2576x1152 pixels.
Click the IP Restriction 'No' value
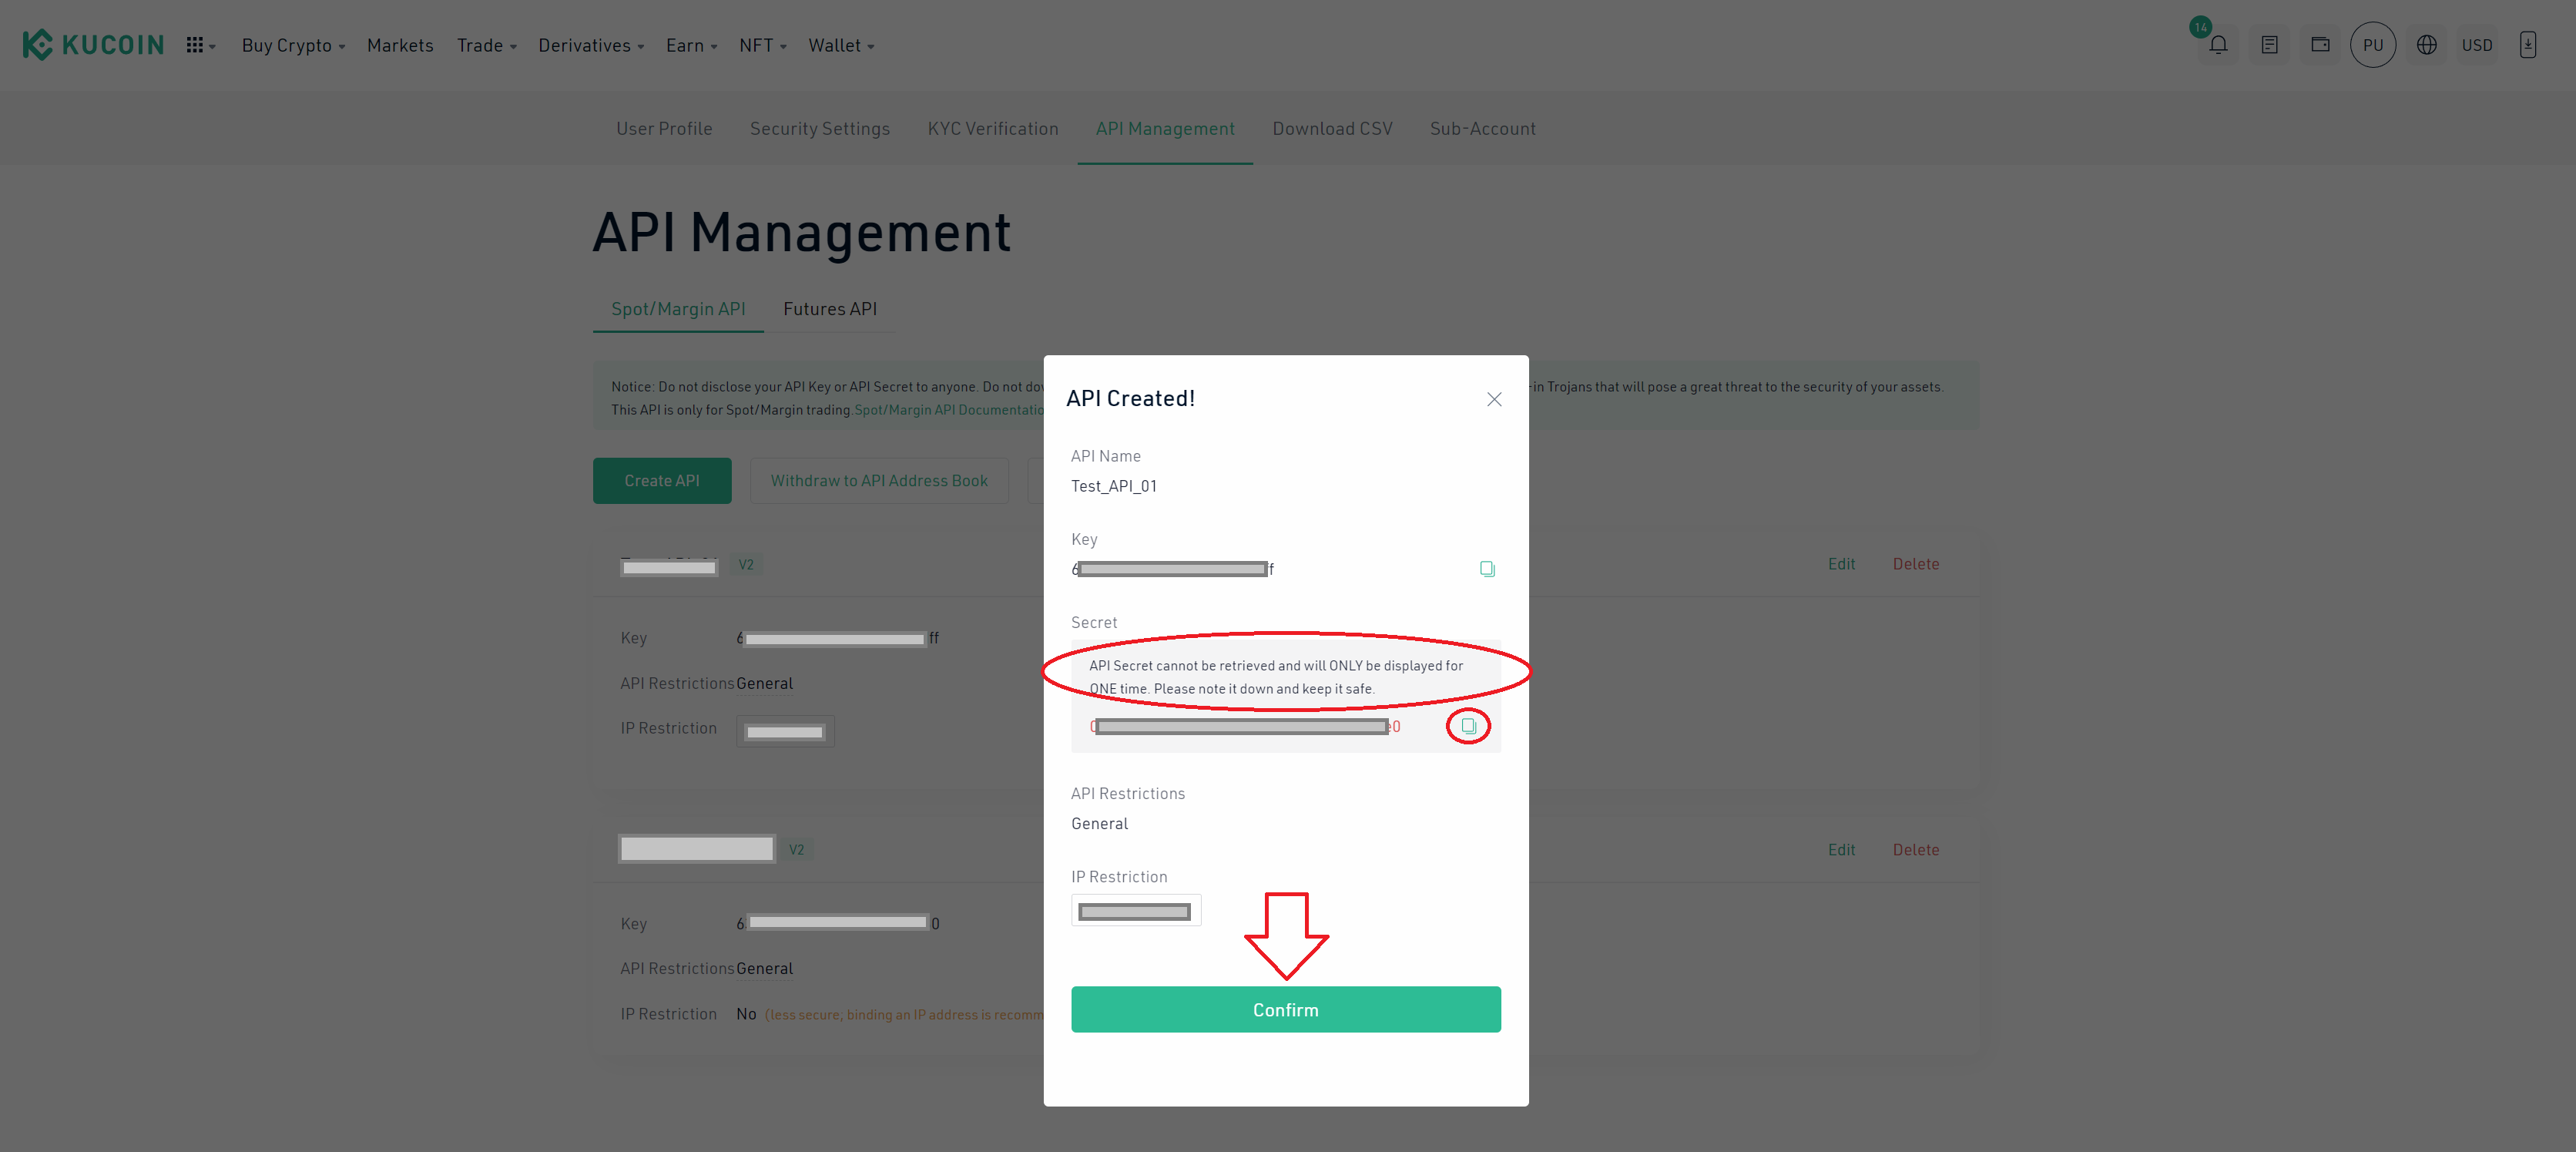[x=746, y=1014]
